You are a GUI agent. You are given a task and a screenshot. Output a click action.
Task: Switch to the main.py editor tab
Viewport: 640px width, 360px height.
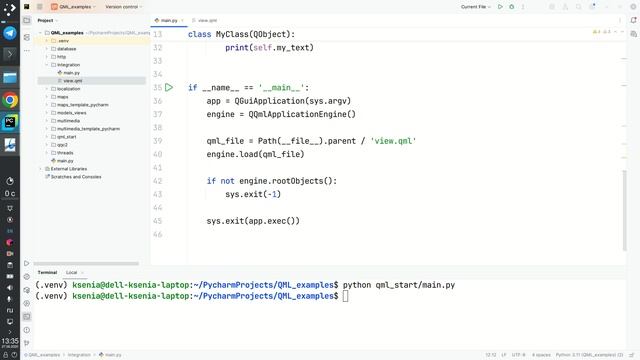tap(169, 20)
